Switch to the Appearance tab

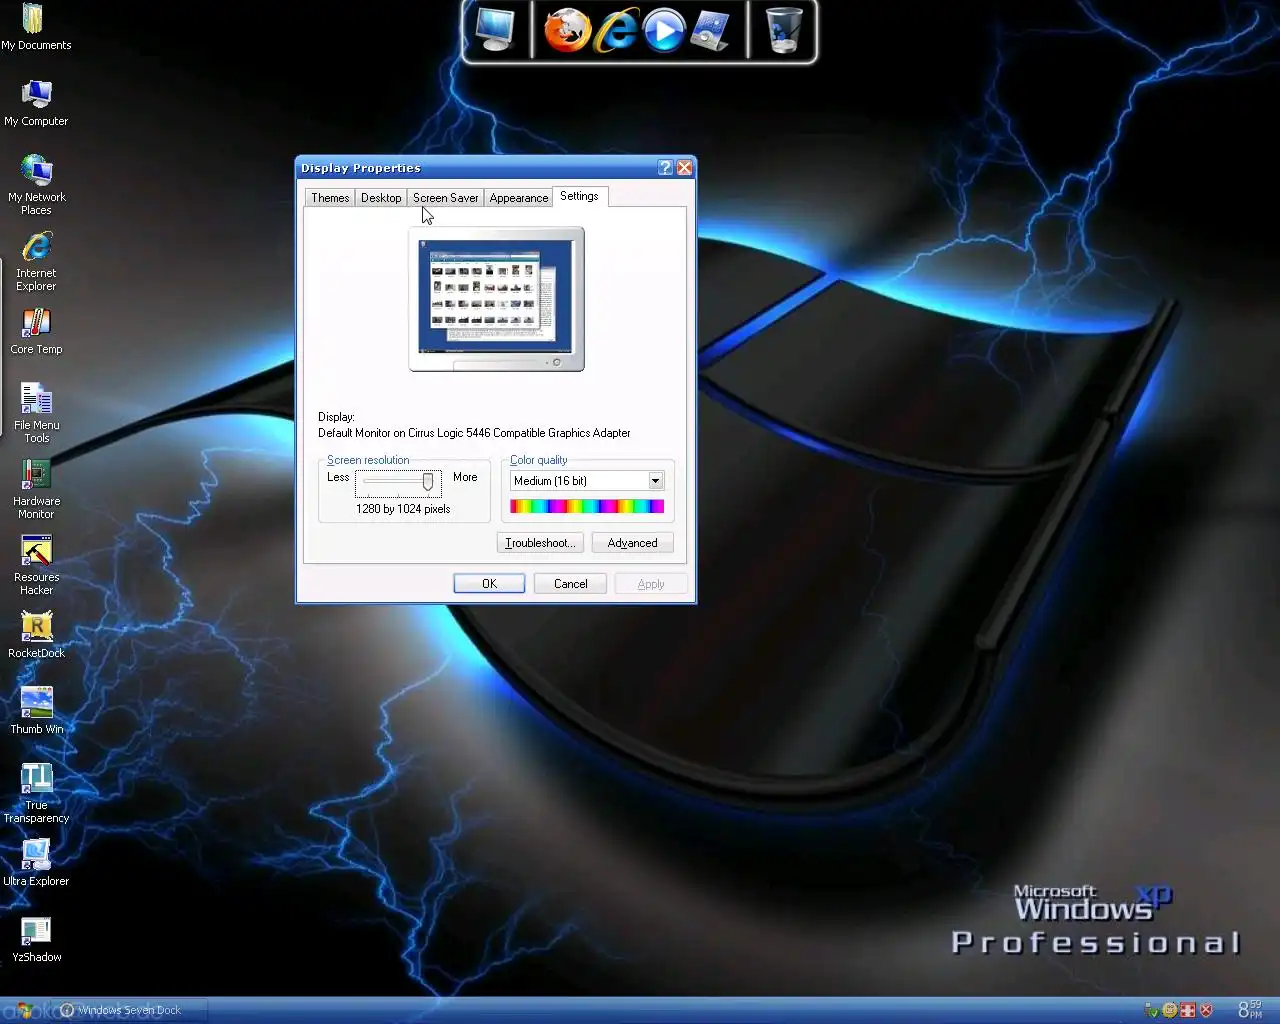(x=519, y=198)
